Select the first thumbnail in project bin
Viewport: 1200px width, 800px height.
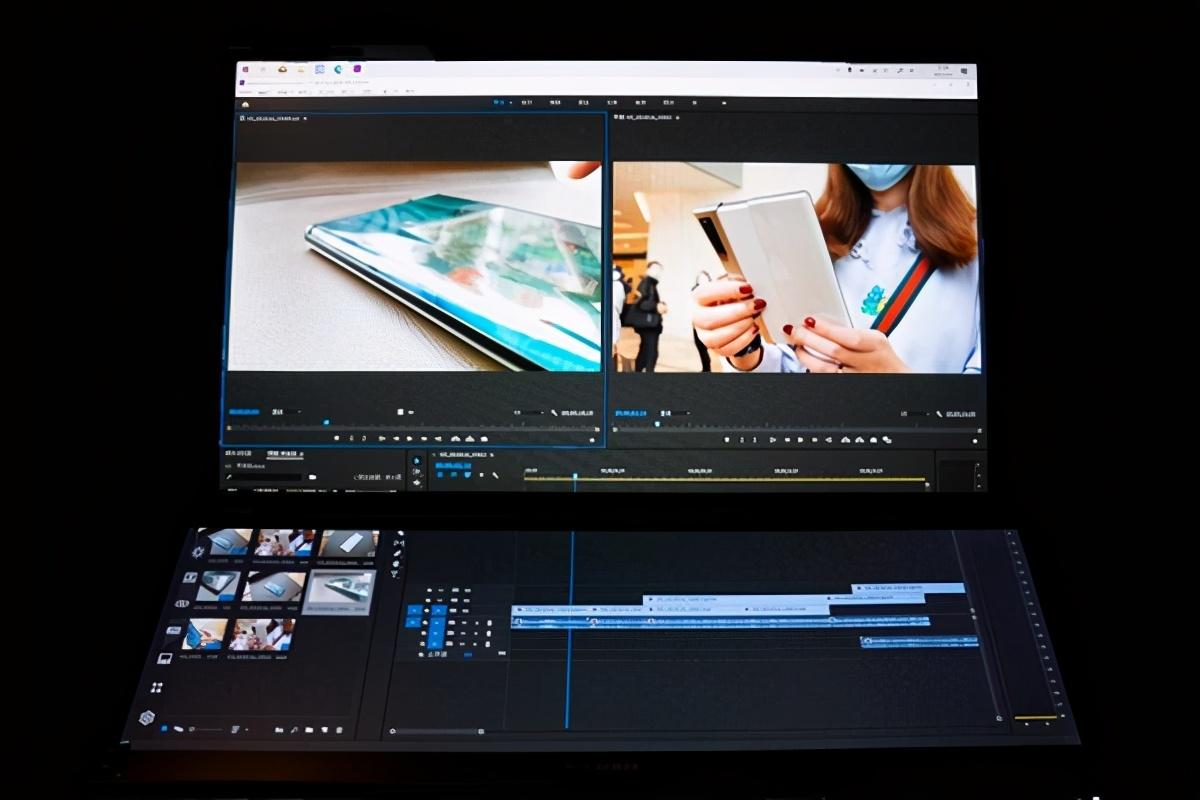coord(225,541)
